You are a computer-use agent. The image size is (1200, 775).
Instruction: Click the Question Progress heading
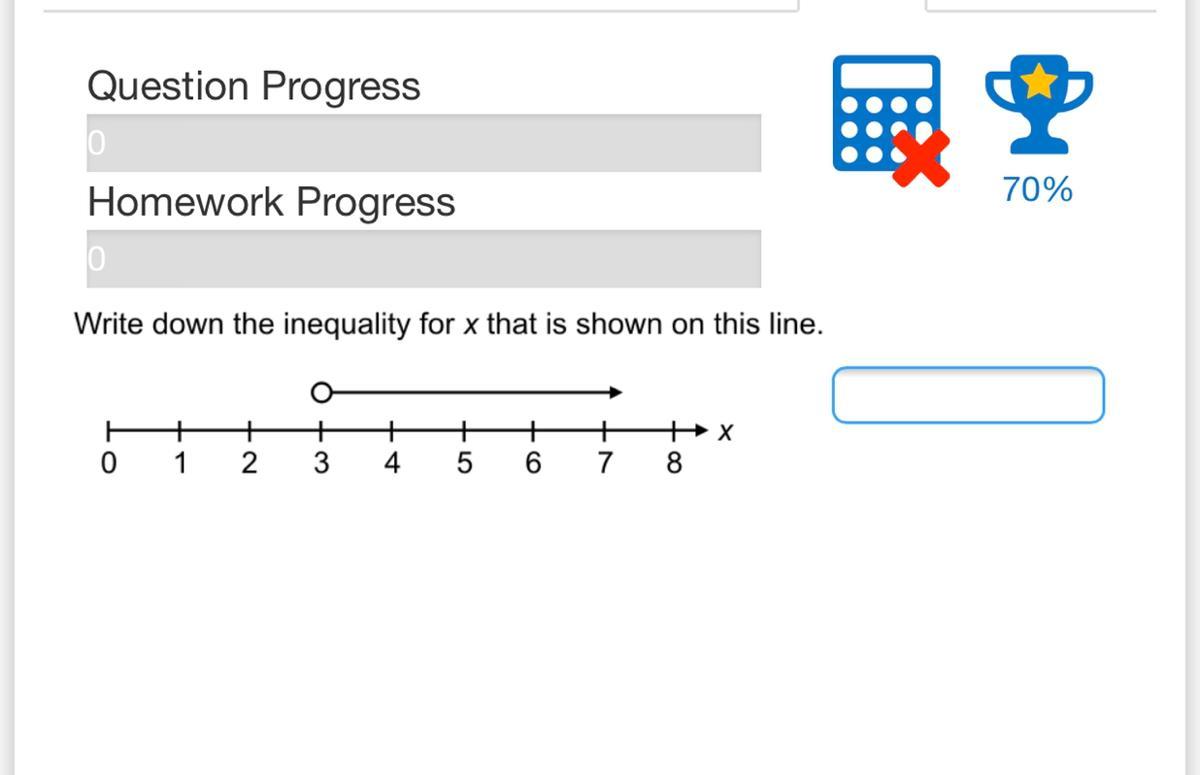pos(254,86)
